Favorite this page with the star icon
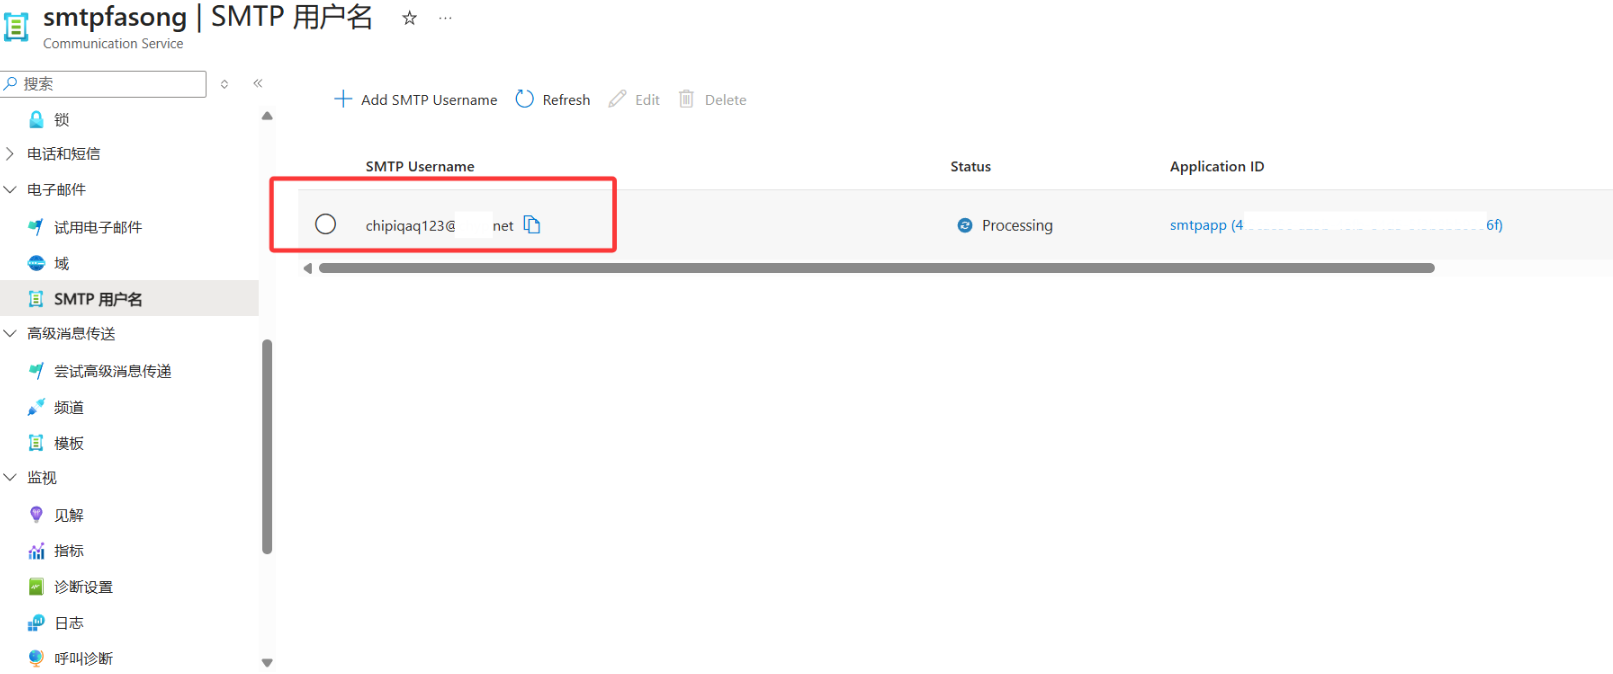This screenshot has height=674, width=1613. pyautogui.click(x=409, y=18)
